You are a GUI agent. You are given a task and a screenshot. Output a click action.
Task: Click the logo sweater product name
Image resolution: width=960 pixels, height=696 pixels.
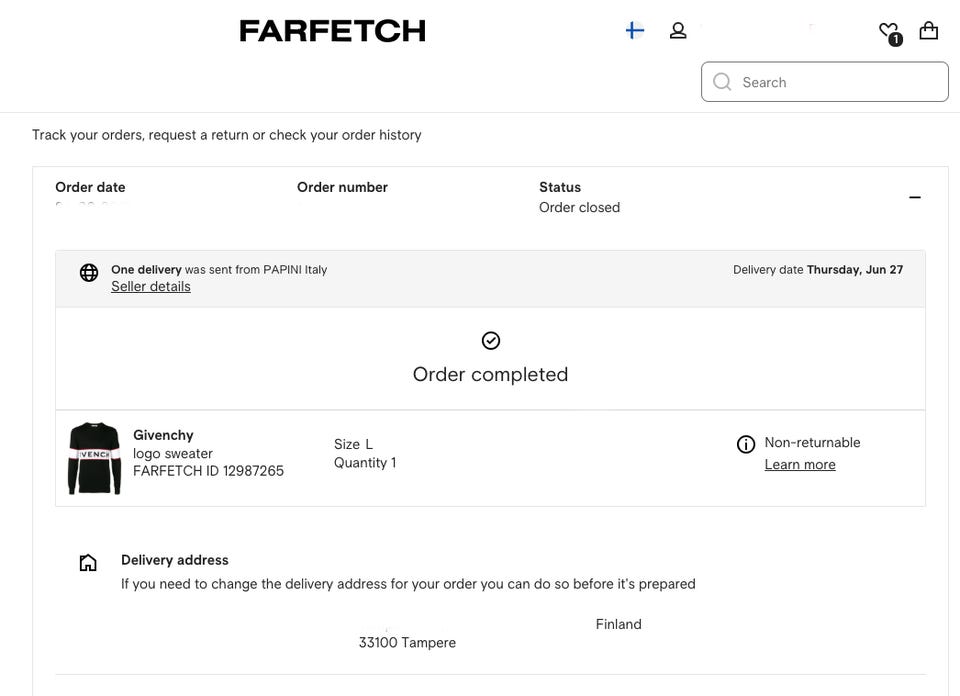click(173, 453)
